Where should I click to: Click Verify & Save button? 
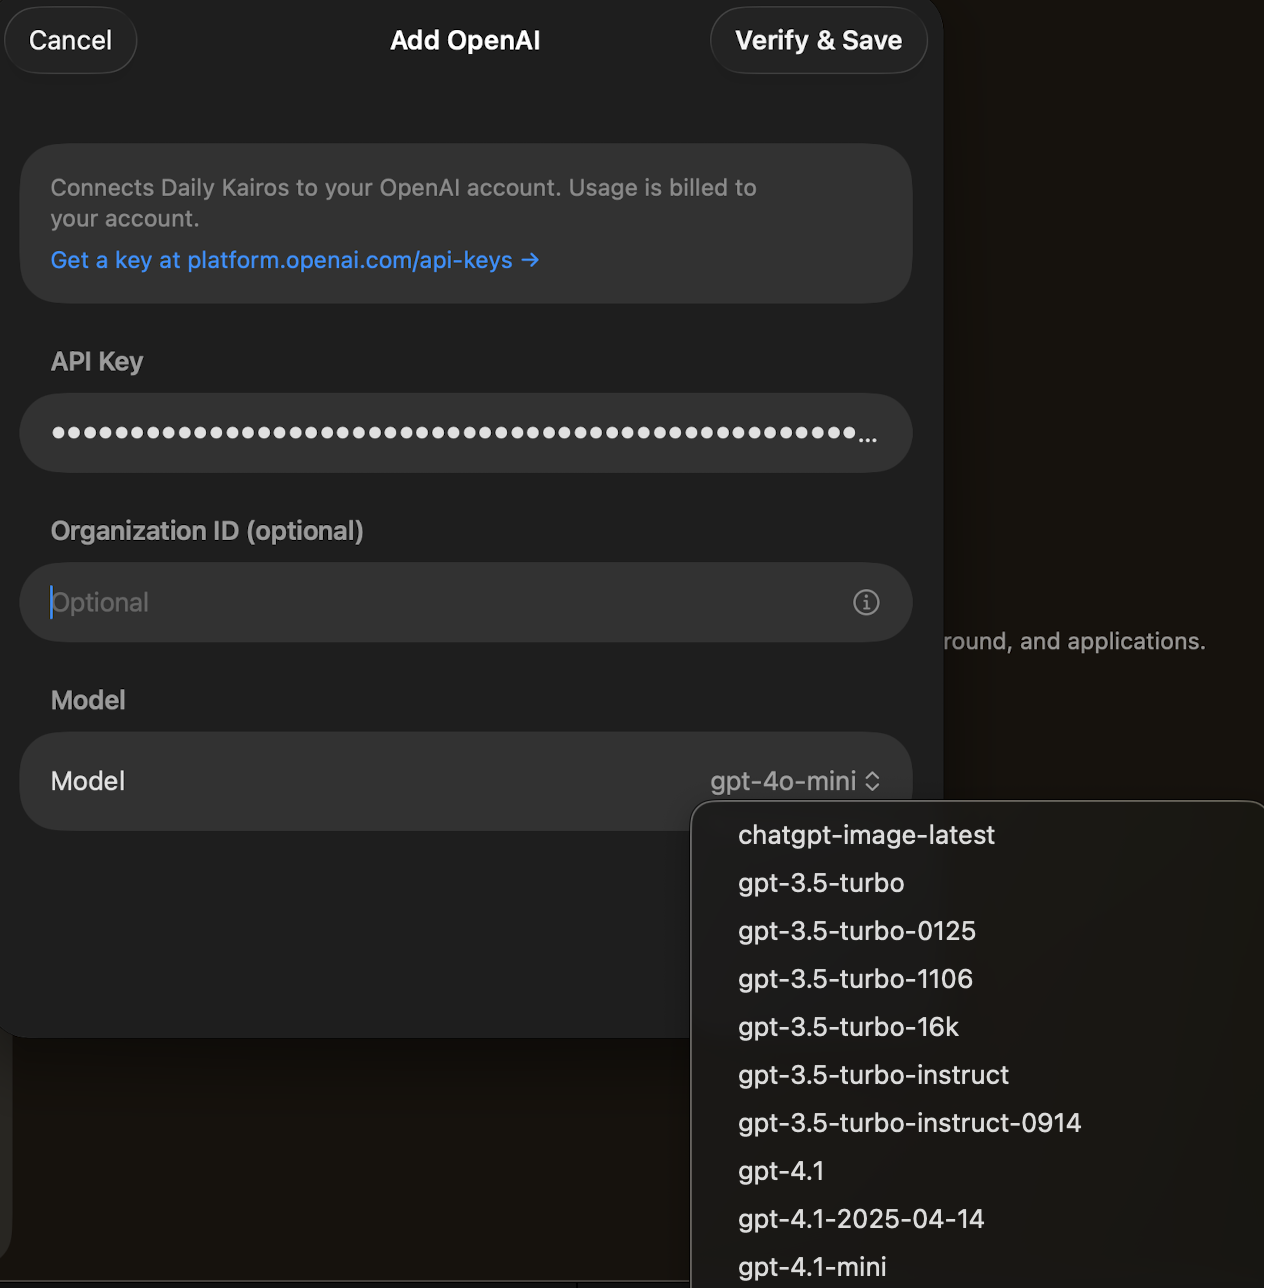818,40
